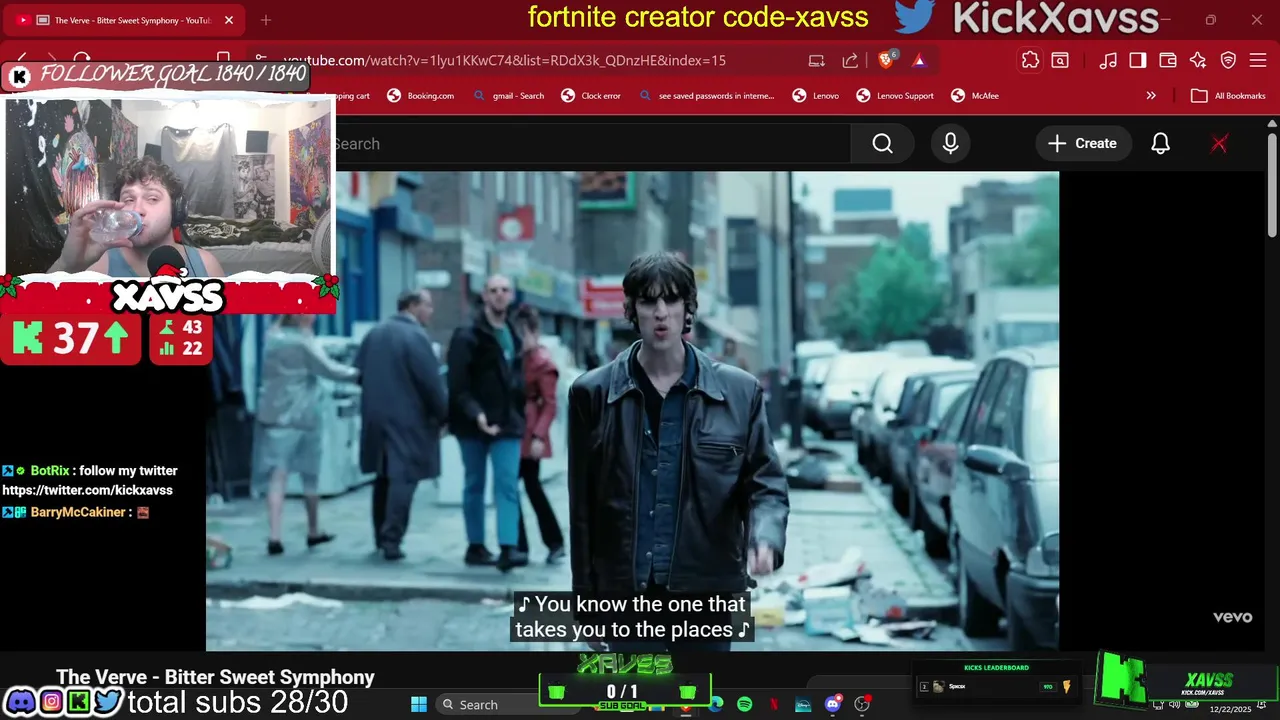Open the media control music-note icon
Viewport: 1280px width, 720px height.
[x=1108, y=60]
